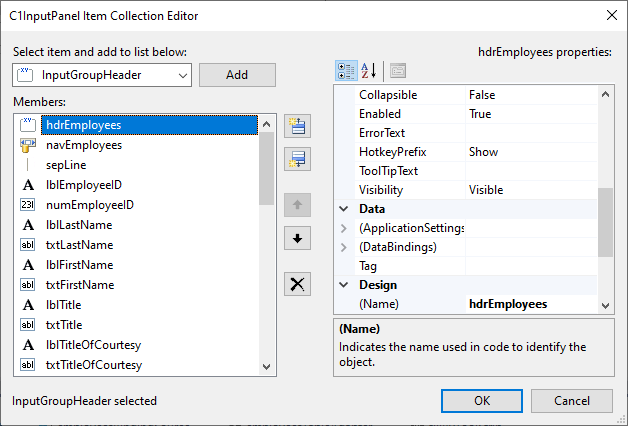Screen dimensions: 628x426
Task: Delete the selected member with X button
Action: point(297,284)
